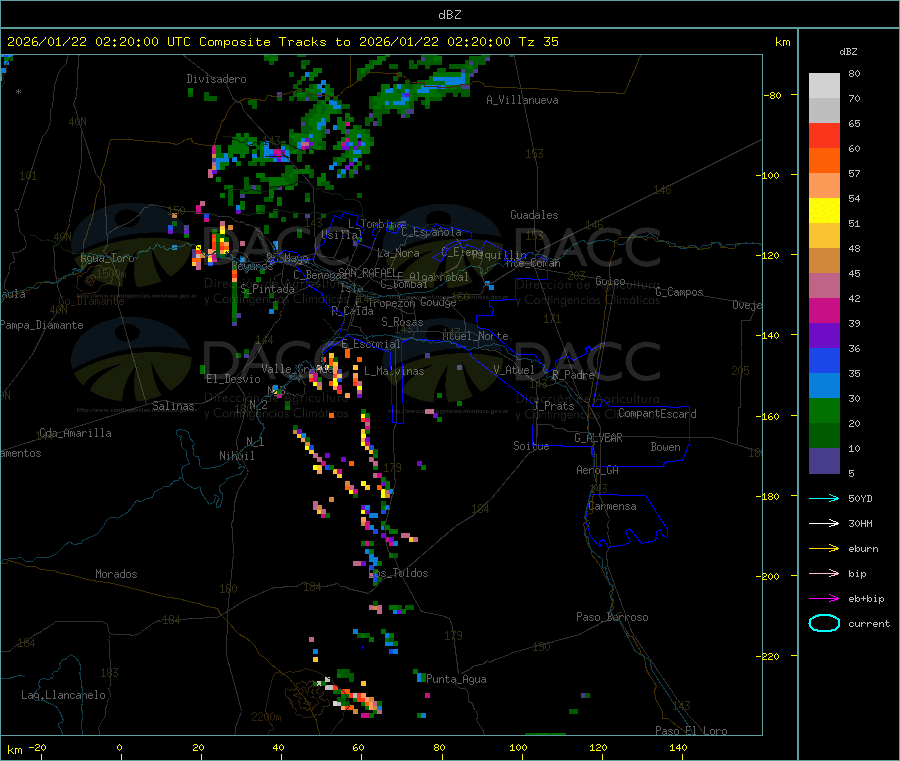Click the 30 dBZ green color swatch
The height and width of the screenshot is (761, 900).
(x=824, y=410)
